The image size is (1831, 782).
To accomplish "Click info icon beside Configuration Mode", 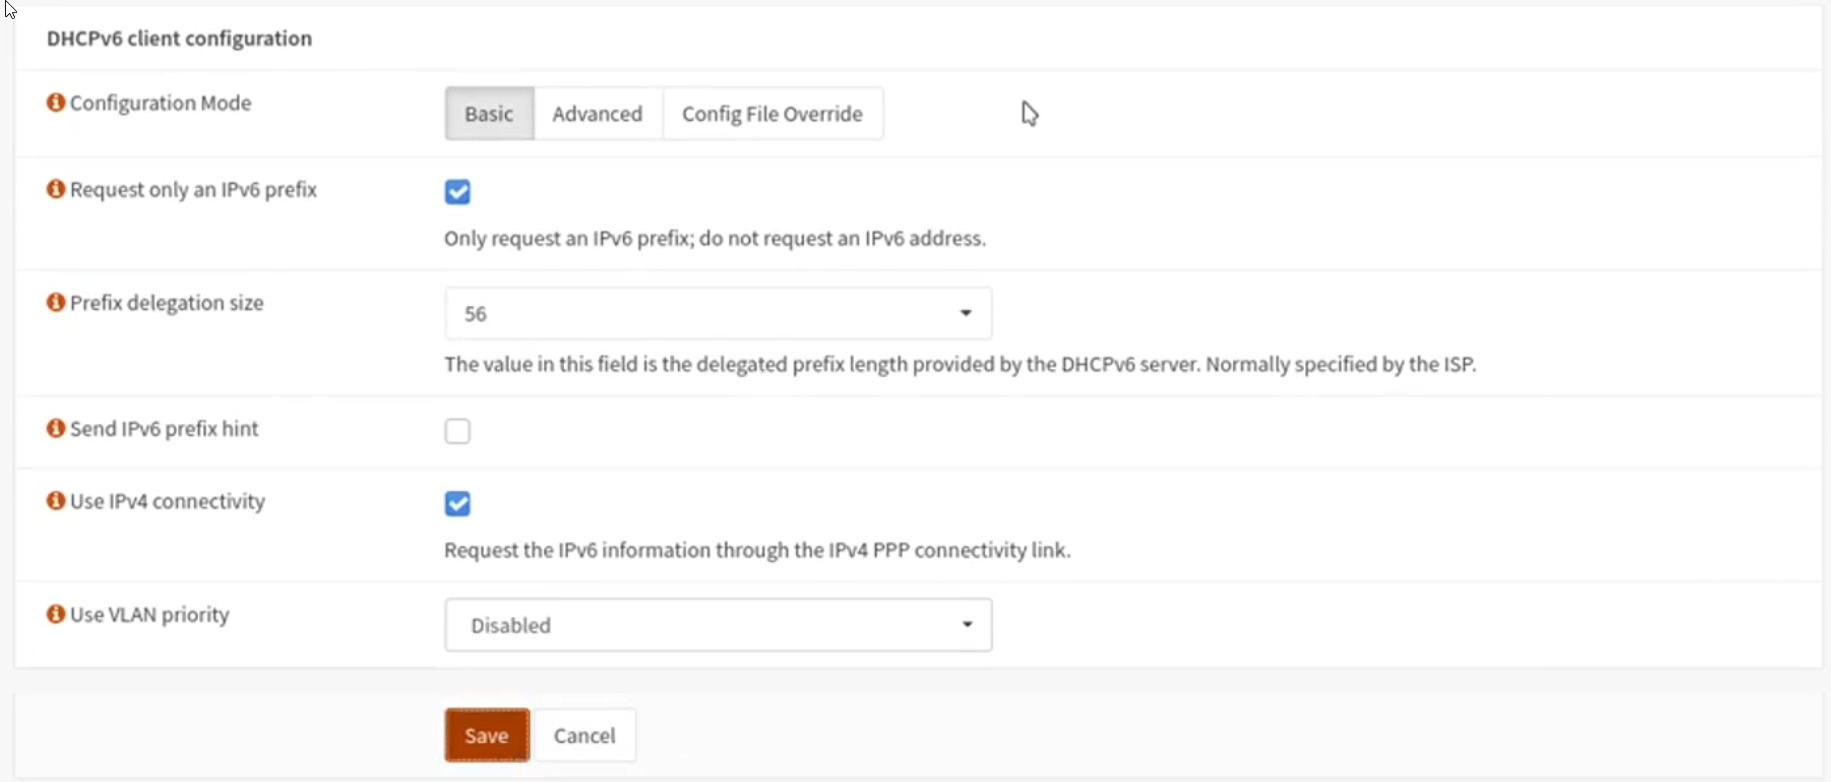I will click(x=56, y=103).
